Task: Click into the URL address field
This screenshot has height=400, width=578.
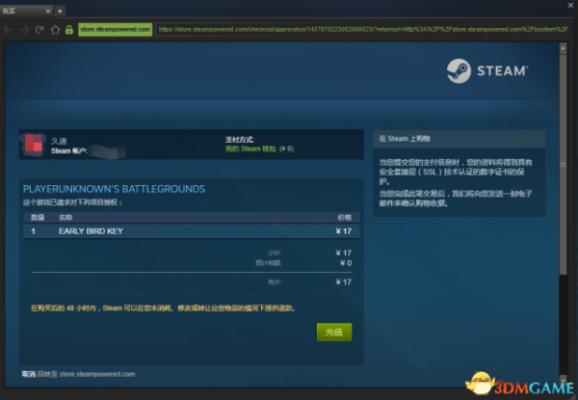Action: (x=362, y=29)
